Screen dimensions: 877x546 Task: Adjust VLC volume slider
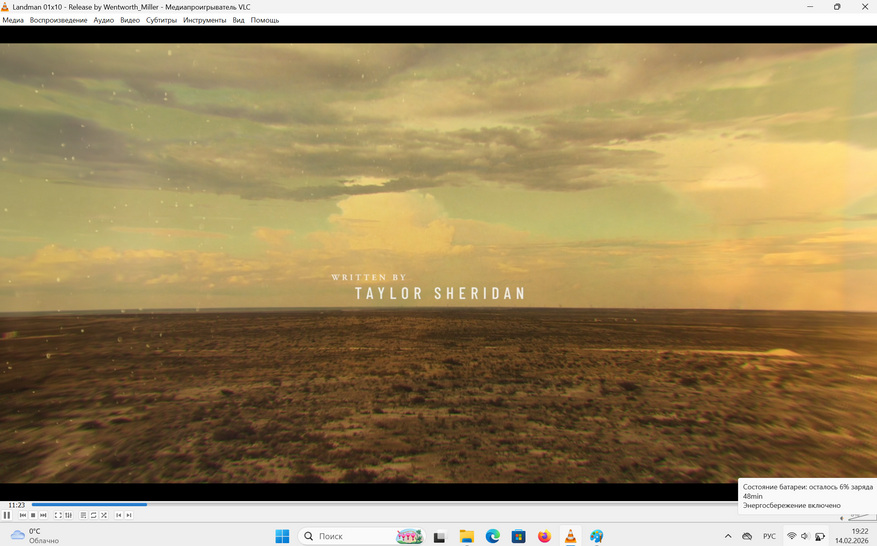(861, 517)
